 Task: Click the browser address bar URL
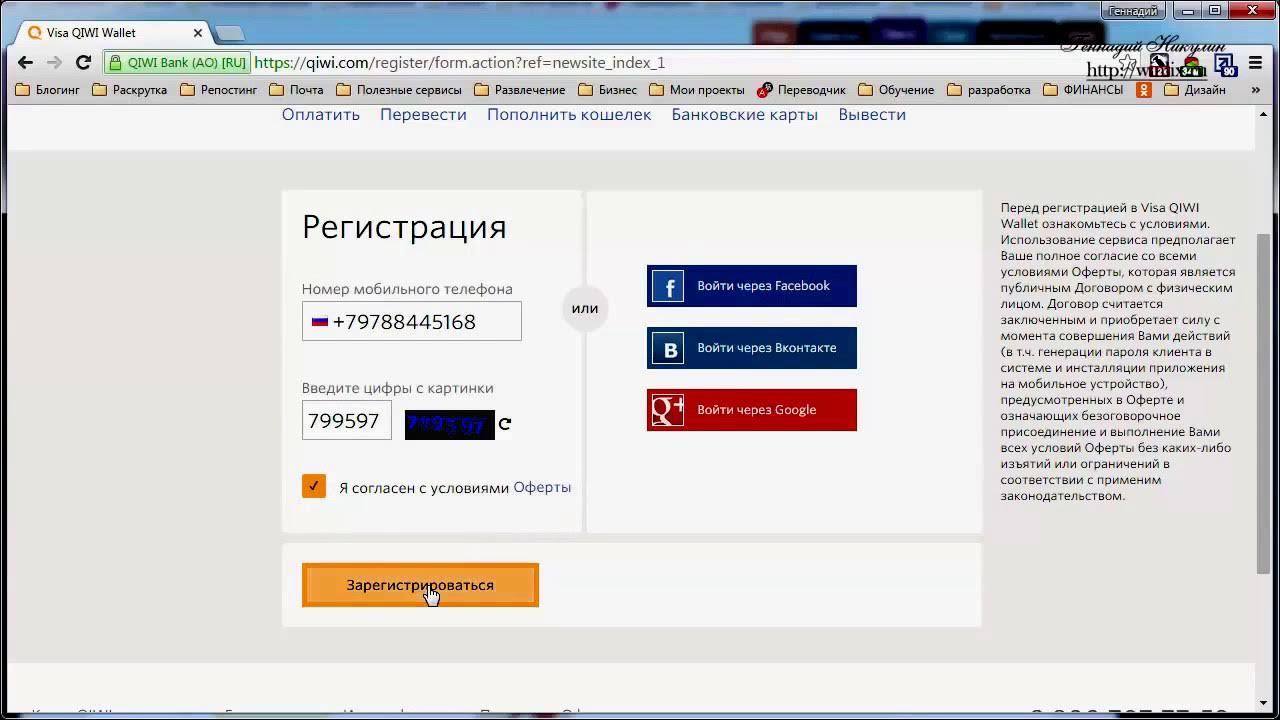(460, 62)
